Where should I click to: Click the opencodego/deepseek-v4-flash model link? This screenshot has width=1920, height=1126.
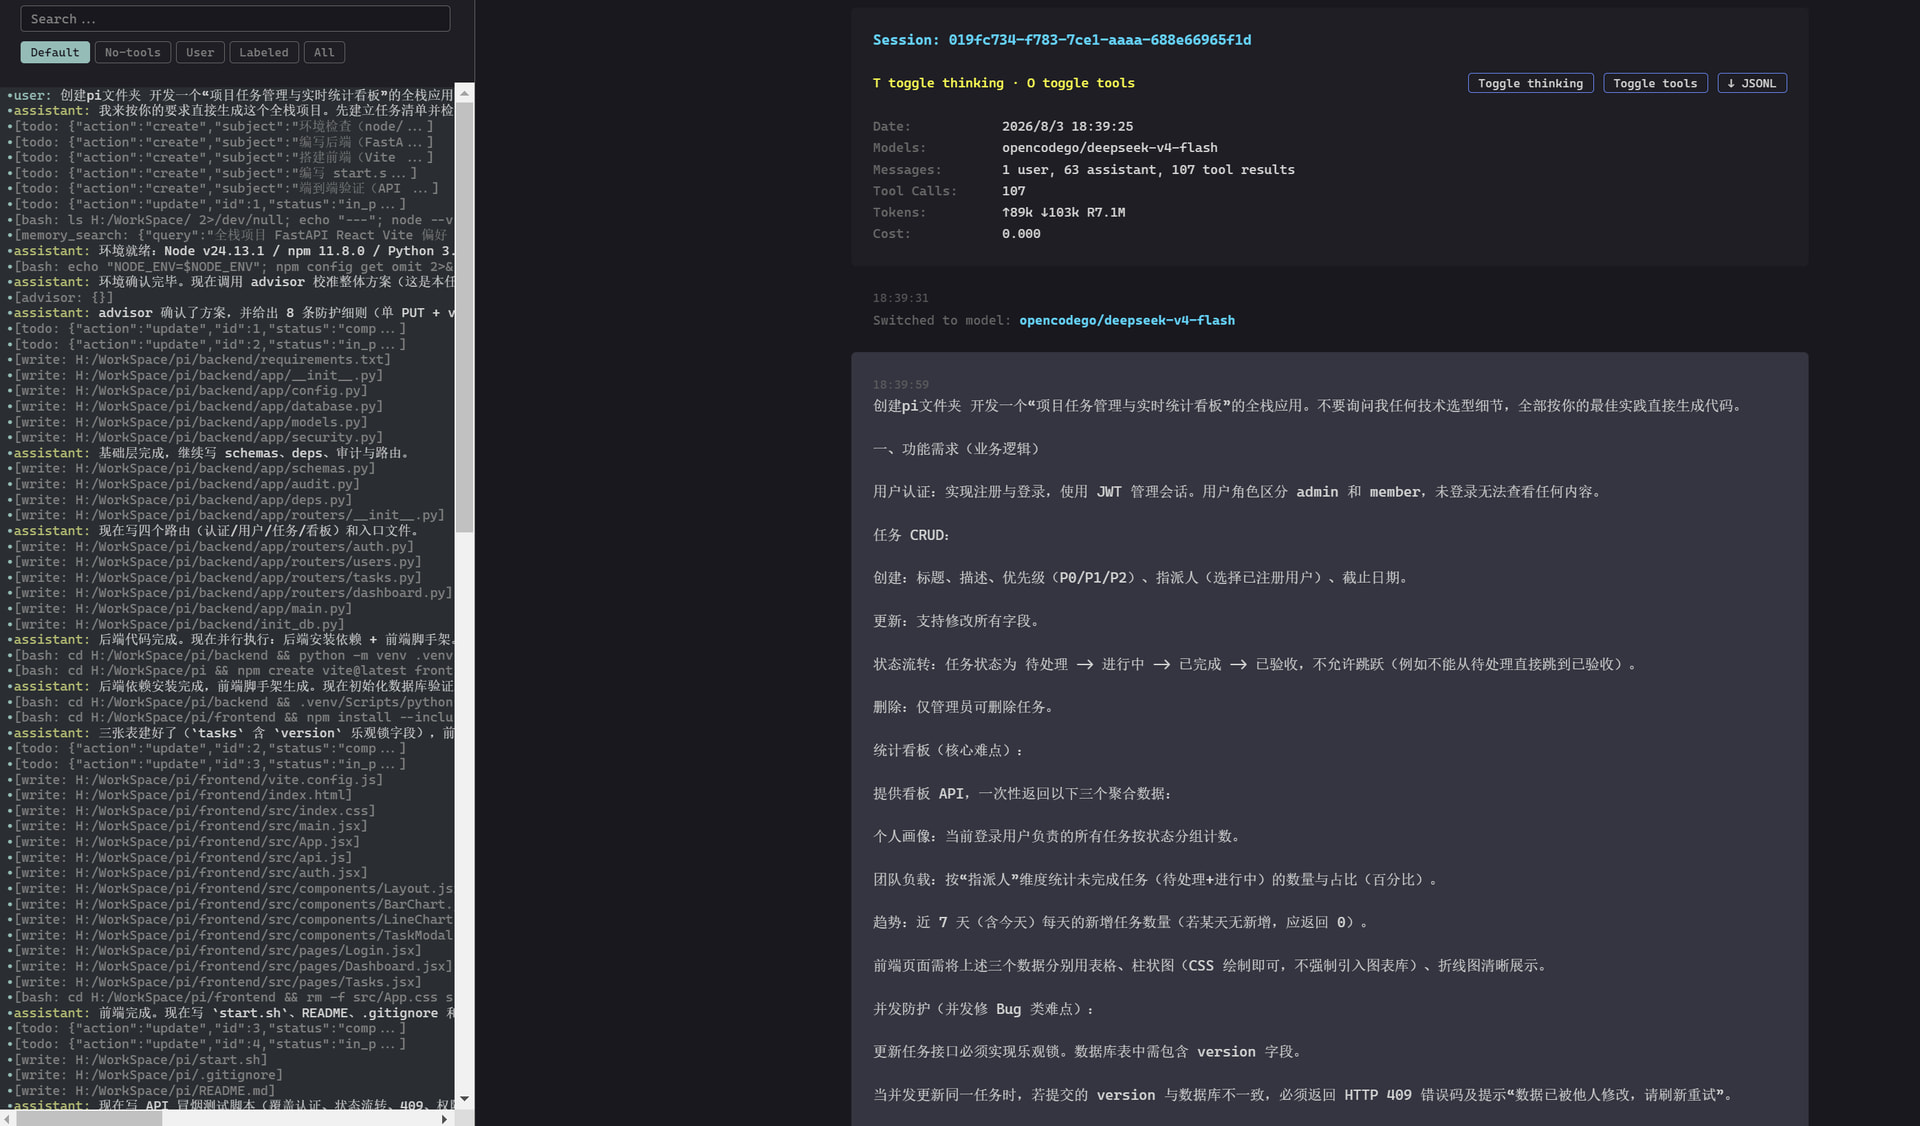pyautogui.click(x=1127, y=320)
